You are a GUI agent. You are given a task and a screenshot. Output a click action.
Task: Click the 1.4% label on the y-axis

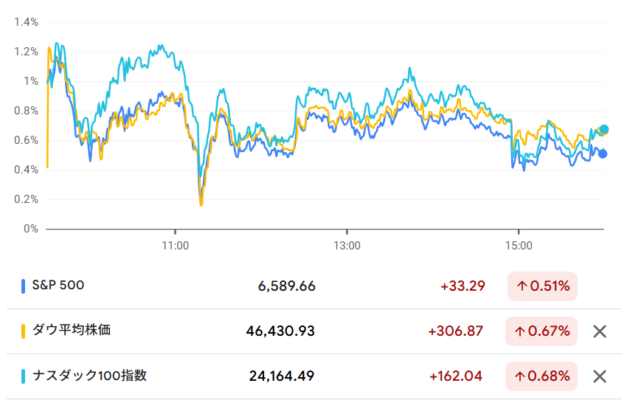point(26,22)
